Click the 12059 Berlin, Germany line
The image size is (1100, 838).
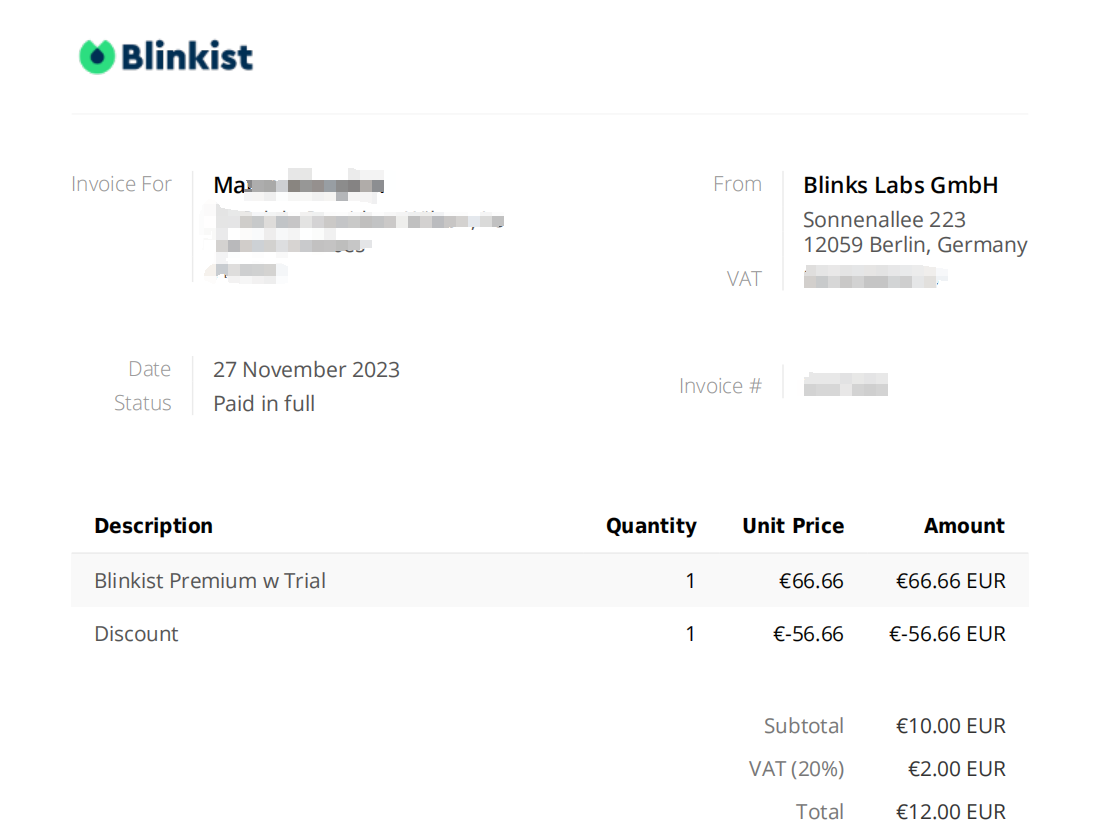[x=915, y=245]
